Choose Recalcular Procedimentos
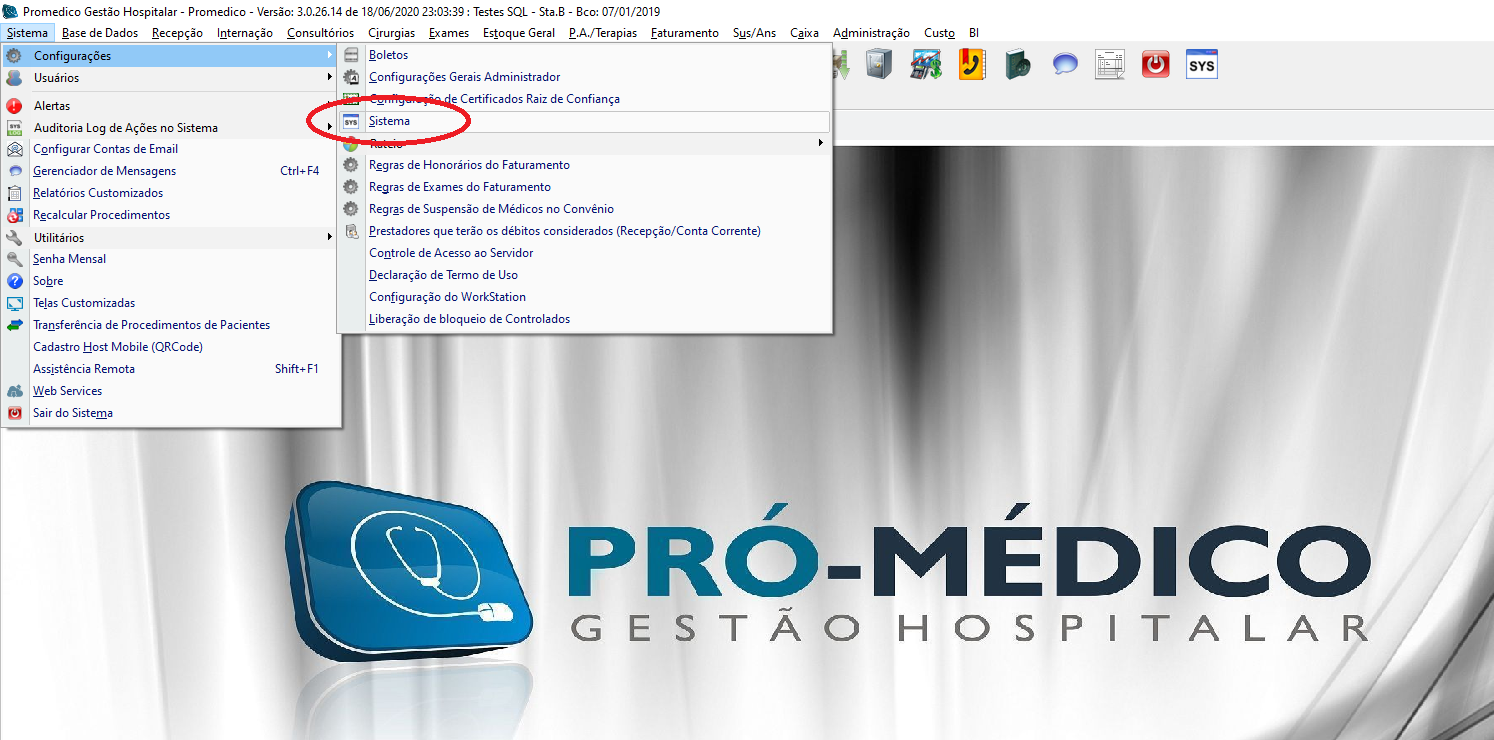This screenshot has width=1494, height=740. coord(170,215)
